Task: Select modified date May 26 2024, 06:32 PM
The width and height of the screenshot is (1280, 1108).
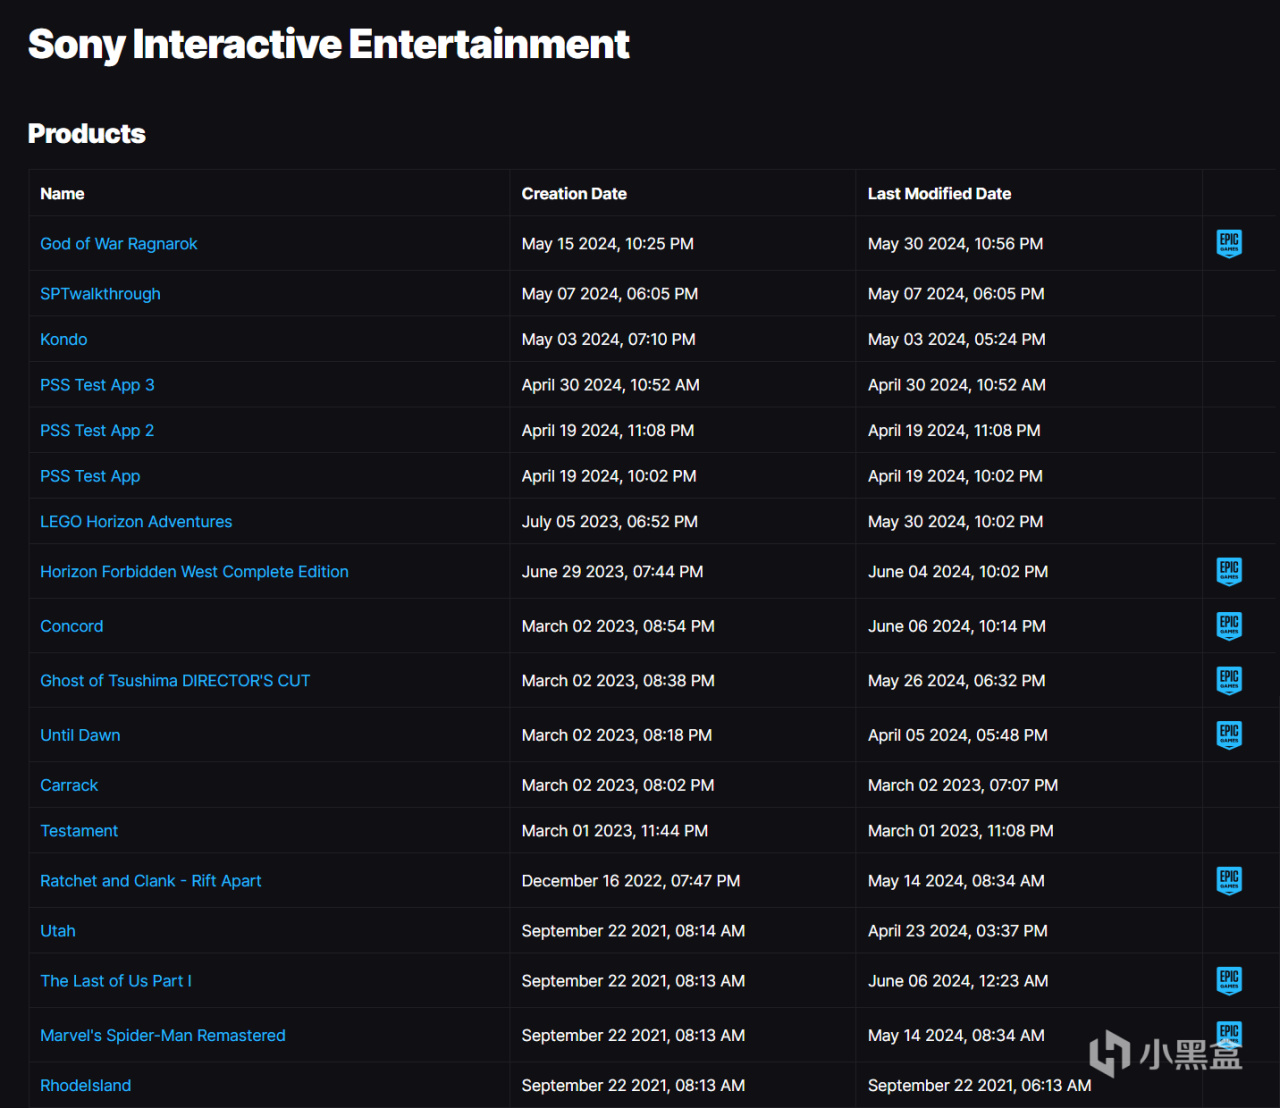Action: (x=956, y=681)
